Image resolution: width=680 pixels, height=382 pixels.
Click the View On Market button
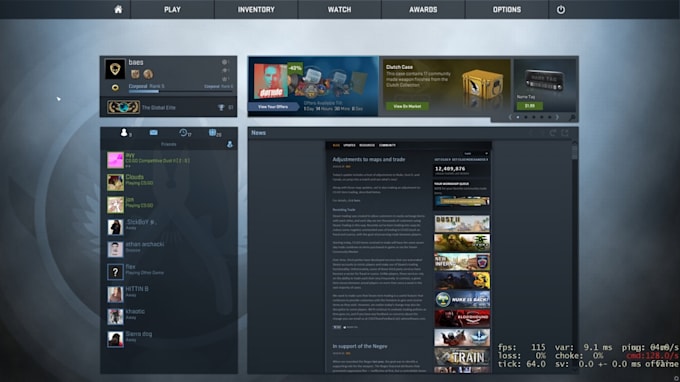[x=407, y=106]
